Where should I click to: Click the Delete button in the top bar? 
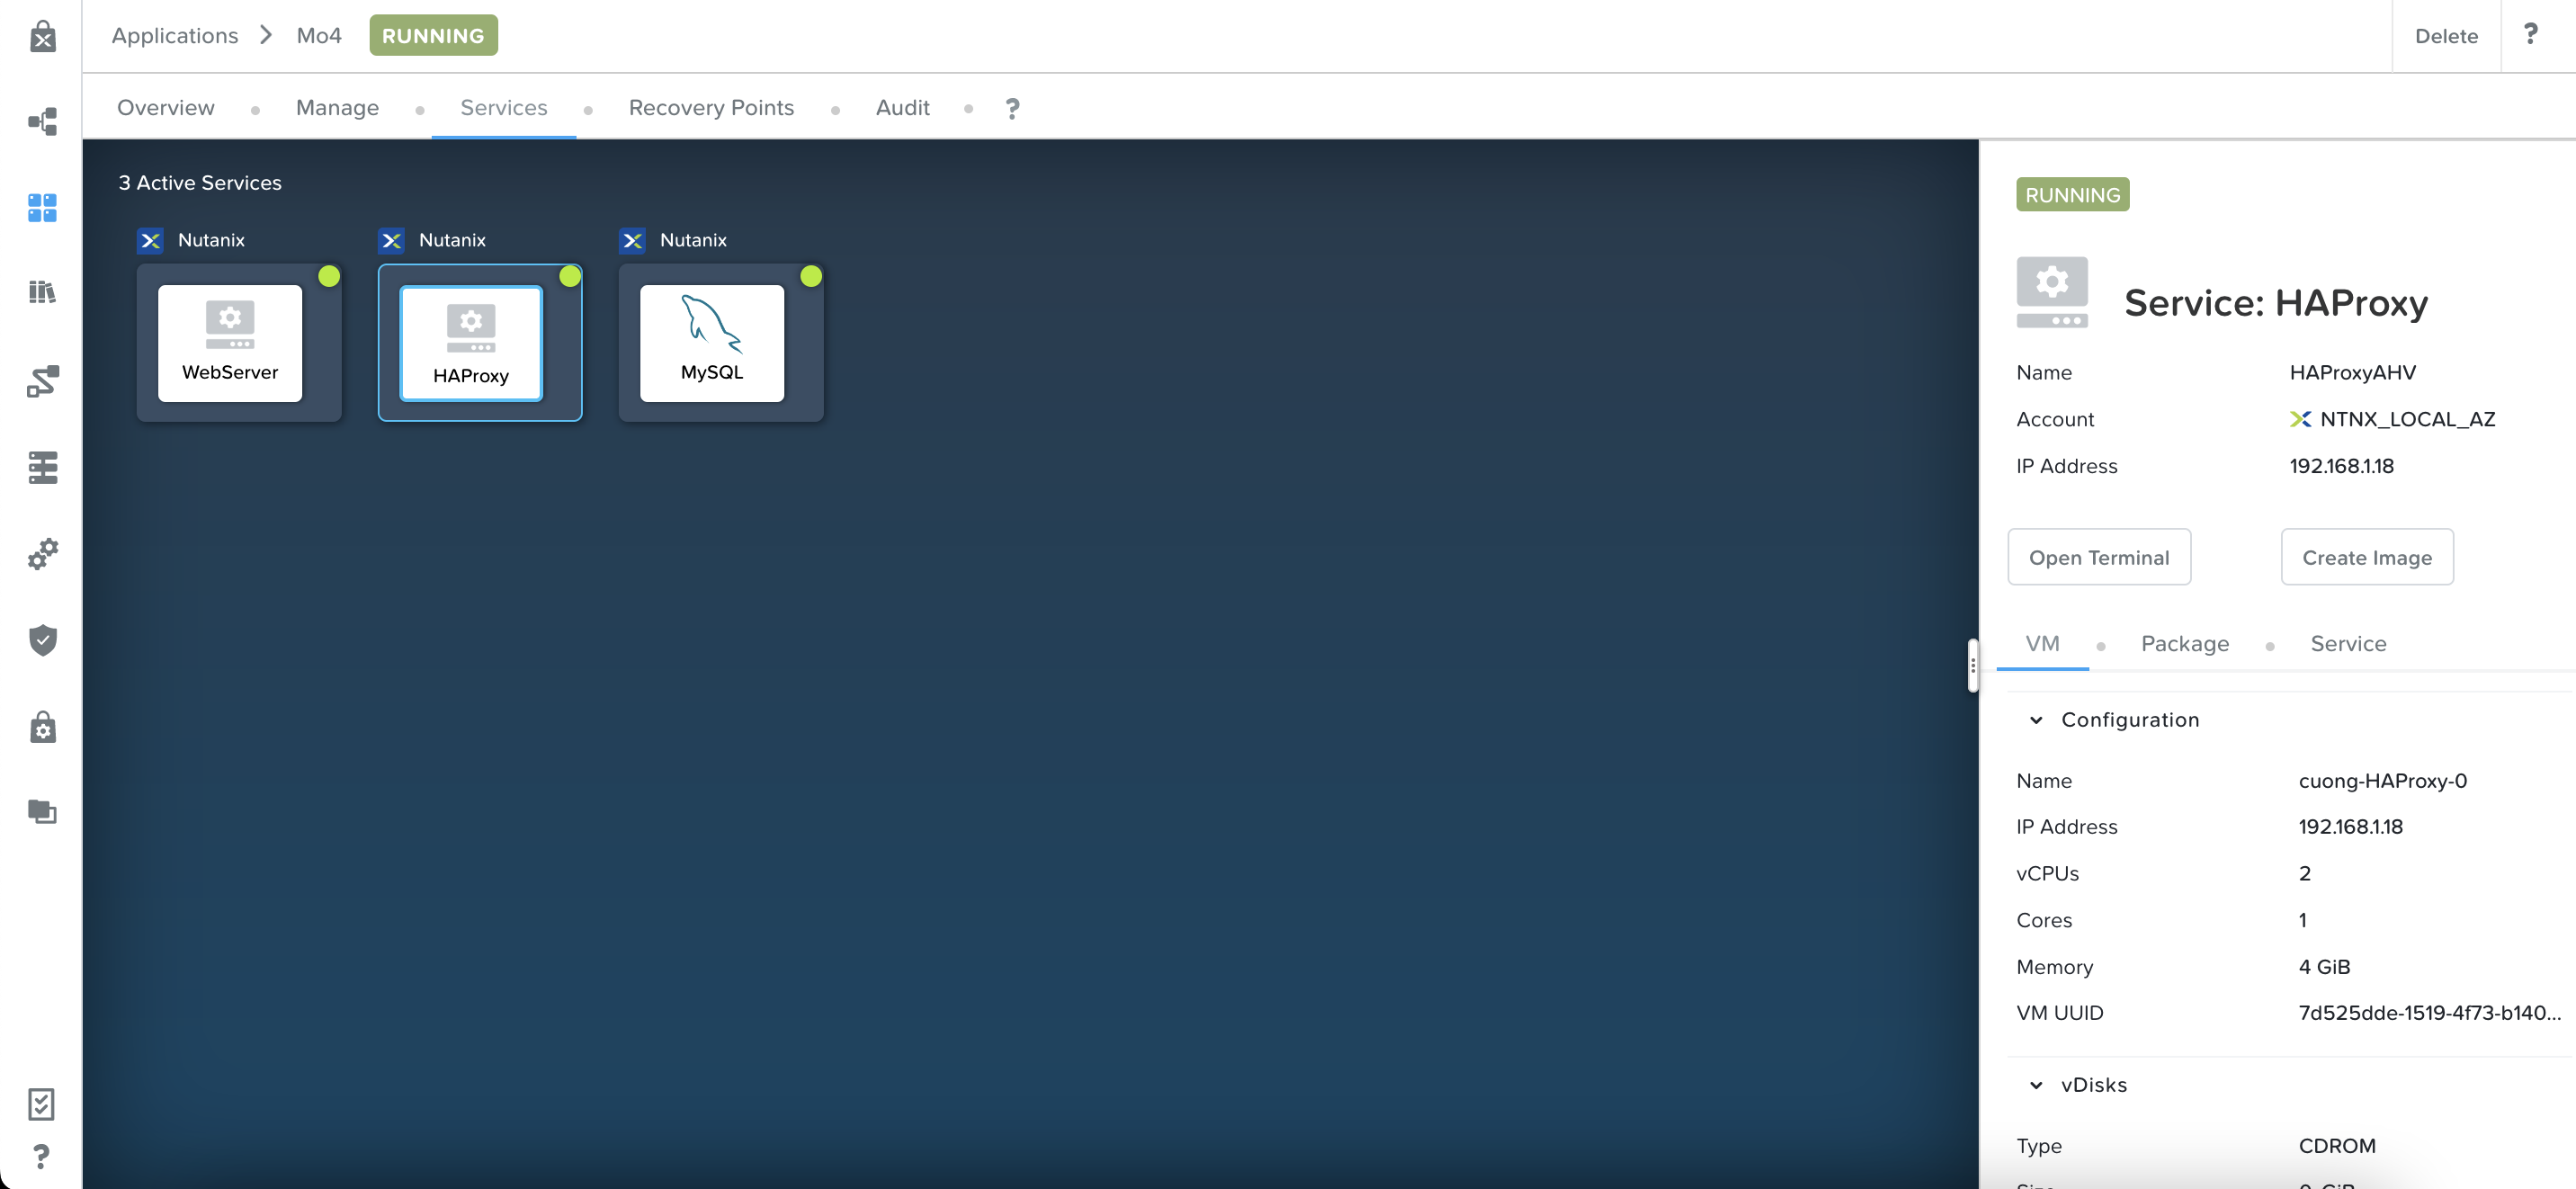click(x=2445, y=36)
